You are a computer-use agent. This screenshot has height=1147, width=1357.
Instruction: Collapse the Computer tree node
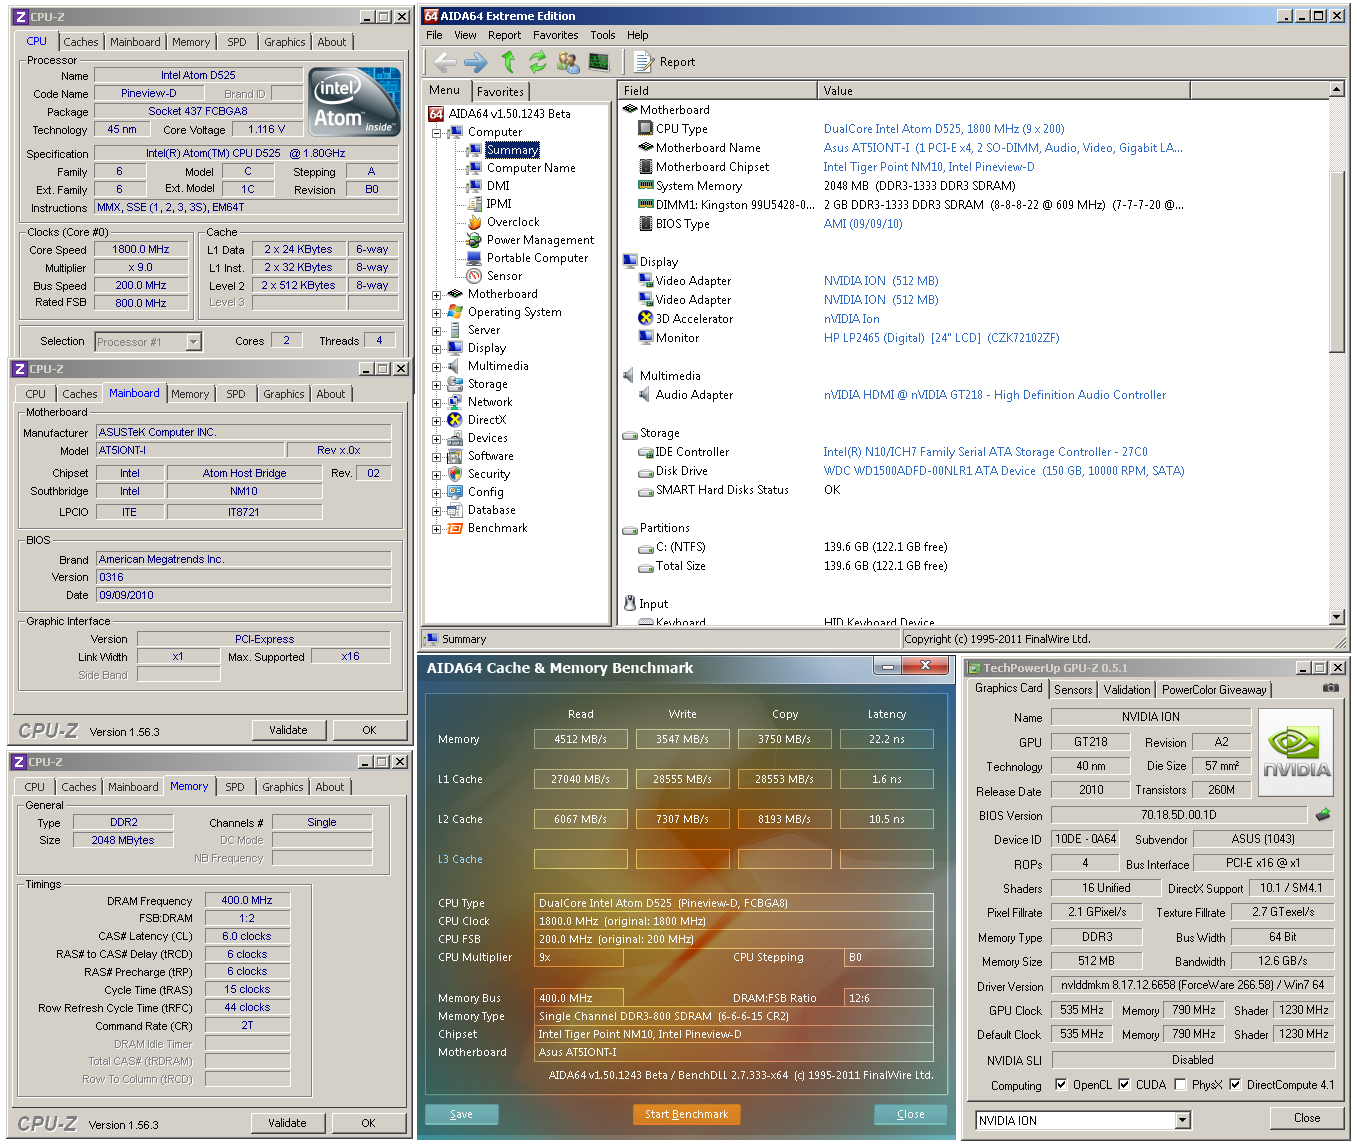(x=436, y=132)
